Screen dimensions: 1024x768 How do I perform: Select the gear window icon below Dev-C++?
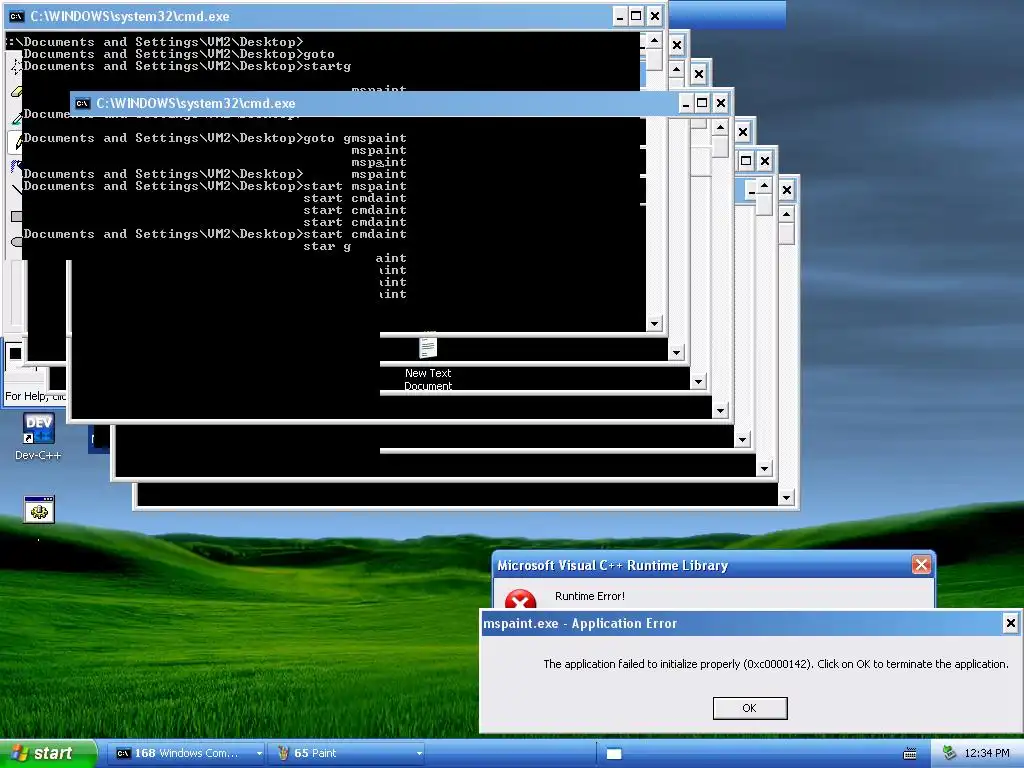[x=39, y=509]
